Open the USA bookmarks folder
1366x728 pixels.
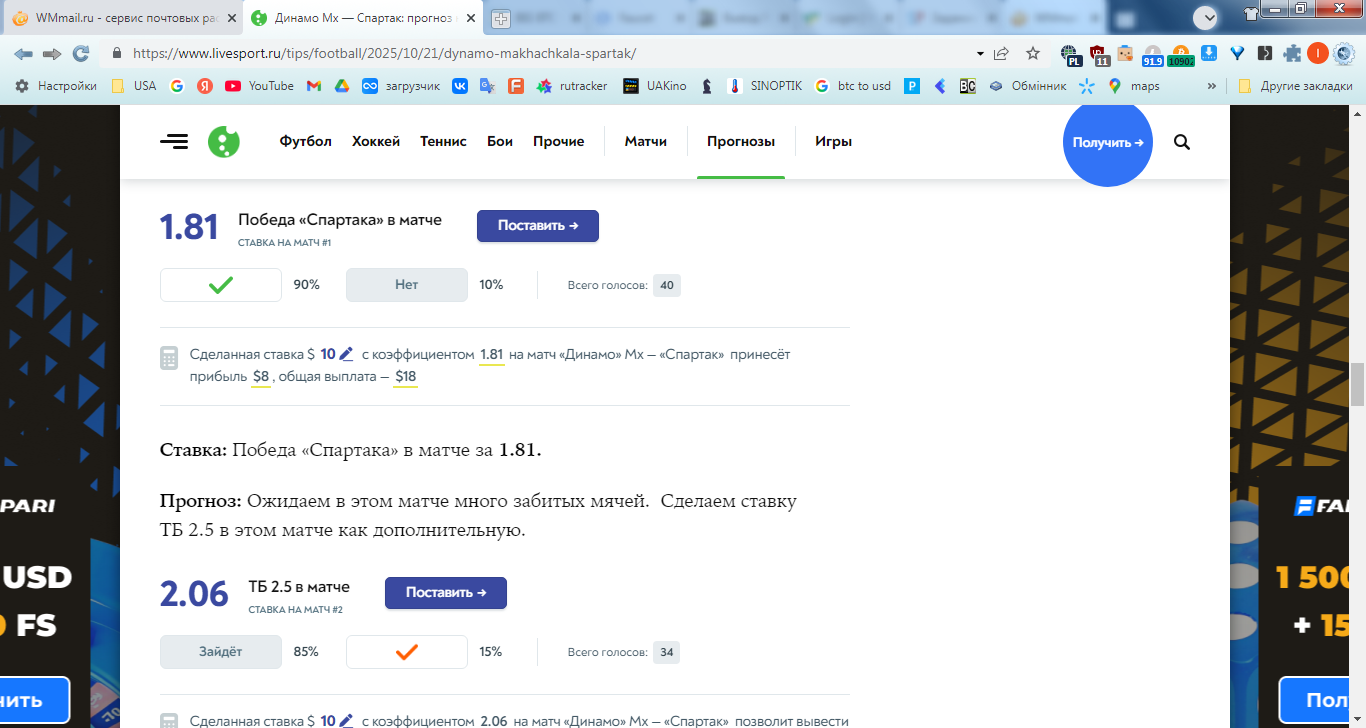click(x=134, y=86)
